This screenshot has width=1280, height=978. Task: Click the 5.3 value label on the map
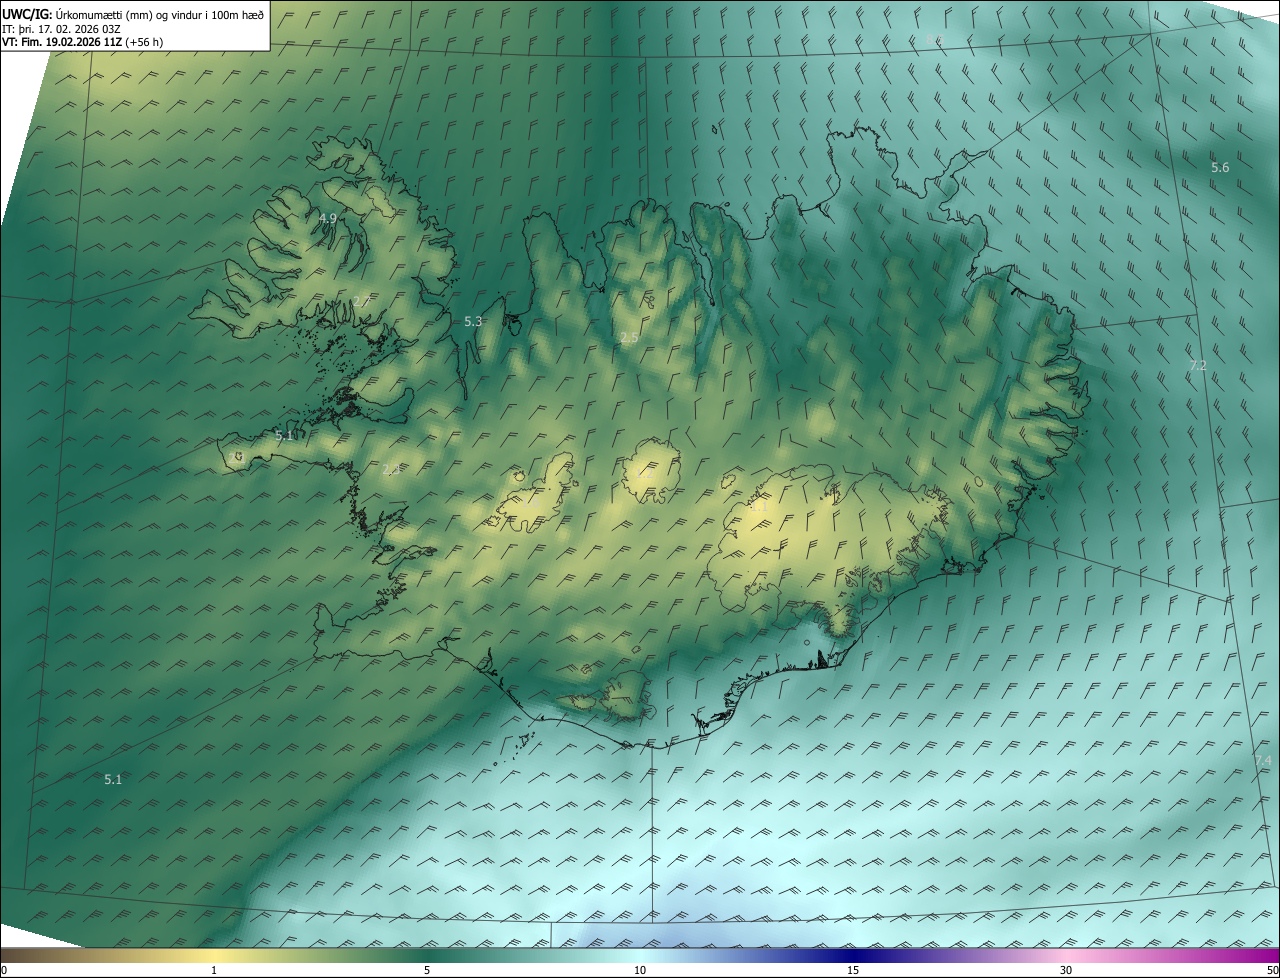tap(473, 321)
